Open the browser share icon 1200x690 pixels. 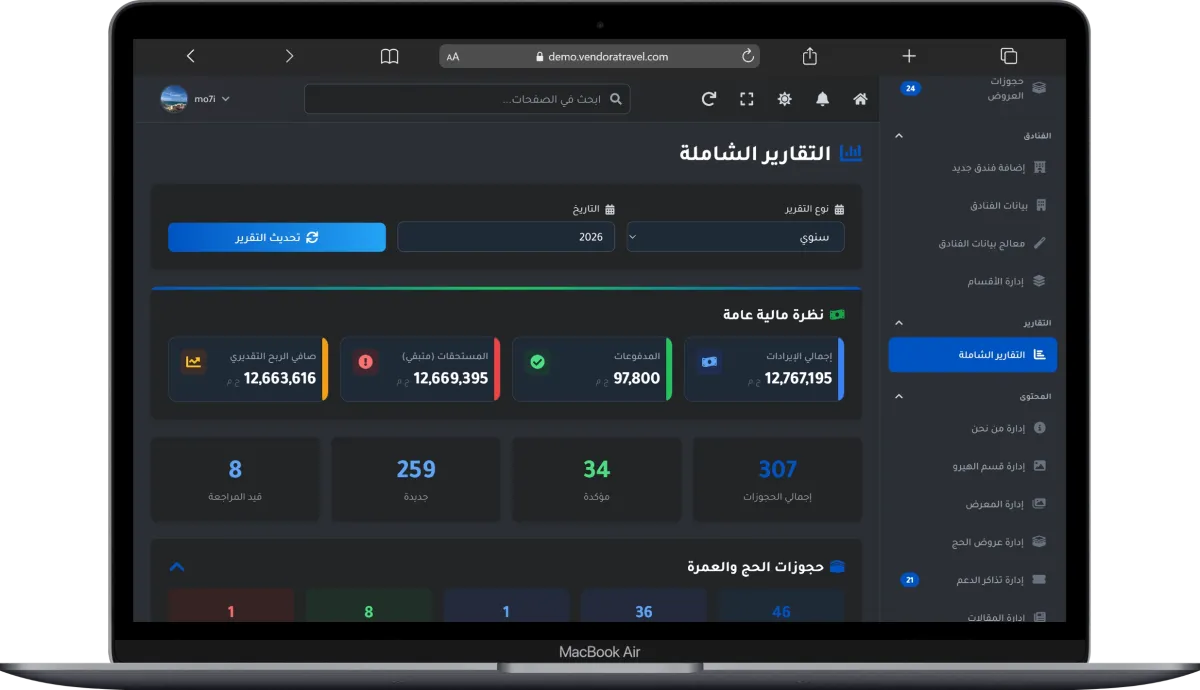pyautogui.click(x=810, y=56)
